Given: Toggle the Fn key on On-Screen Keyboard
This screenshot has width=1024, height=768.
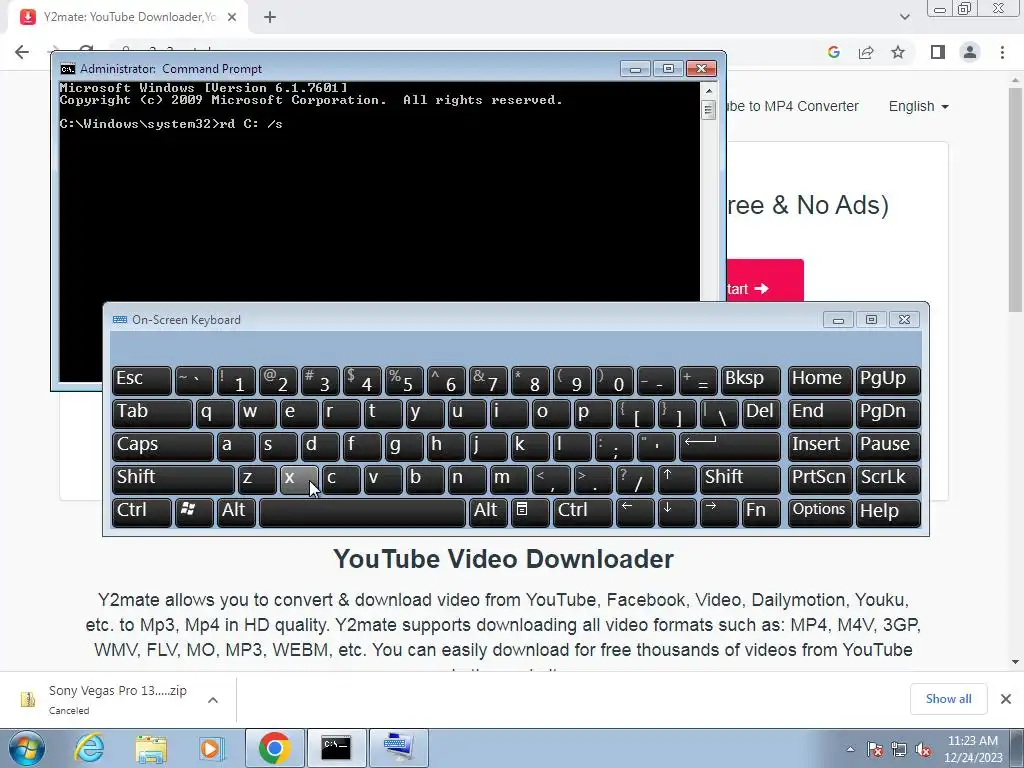Looking at the screenshot, I should click(760, 512).
